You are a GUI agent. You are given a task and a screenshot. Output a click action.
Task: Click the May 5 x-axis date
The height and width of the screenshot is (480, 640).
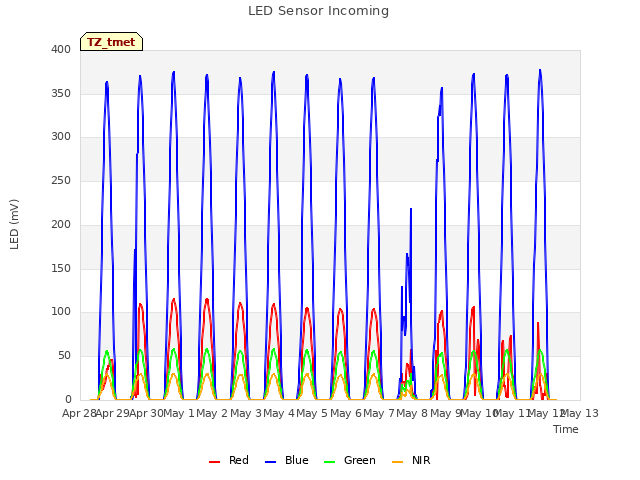point(312,413)
